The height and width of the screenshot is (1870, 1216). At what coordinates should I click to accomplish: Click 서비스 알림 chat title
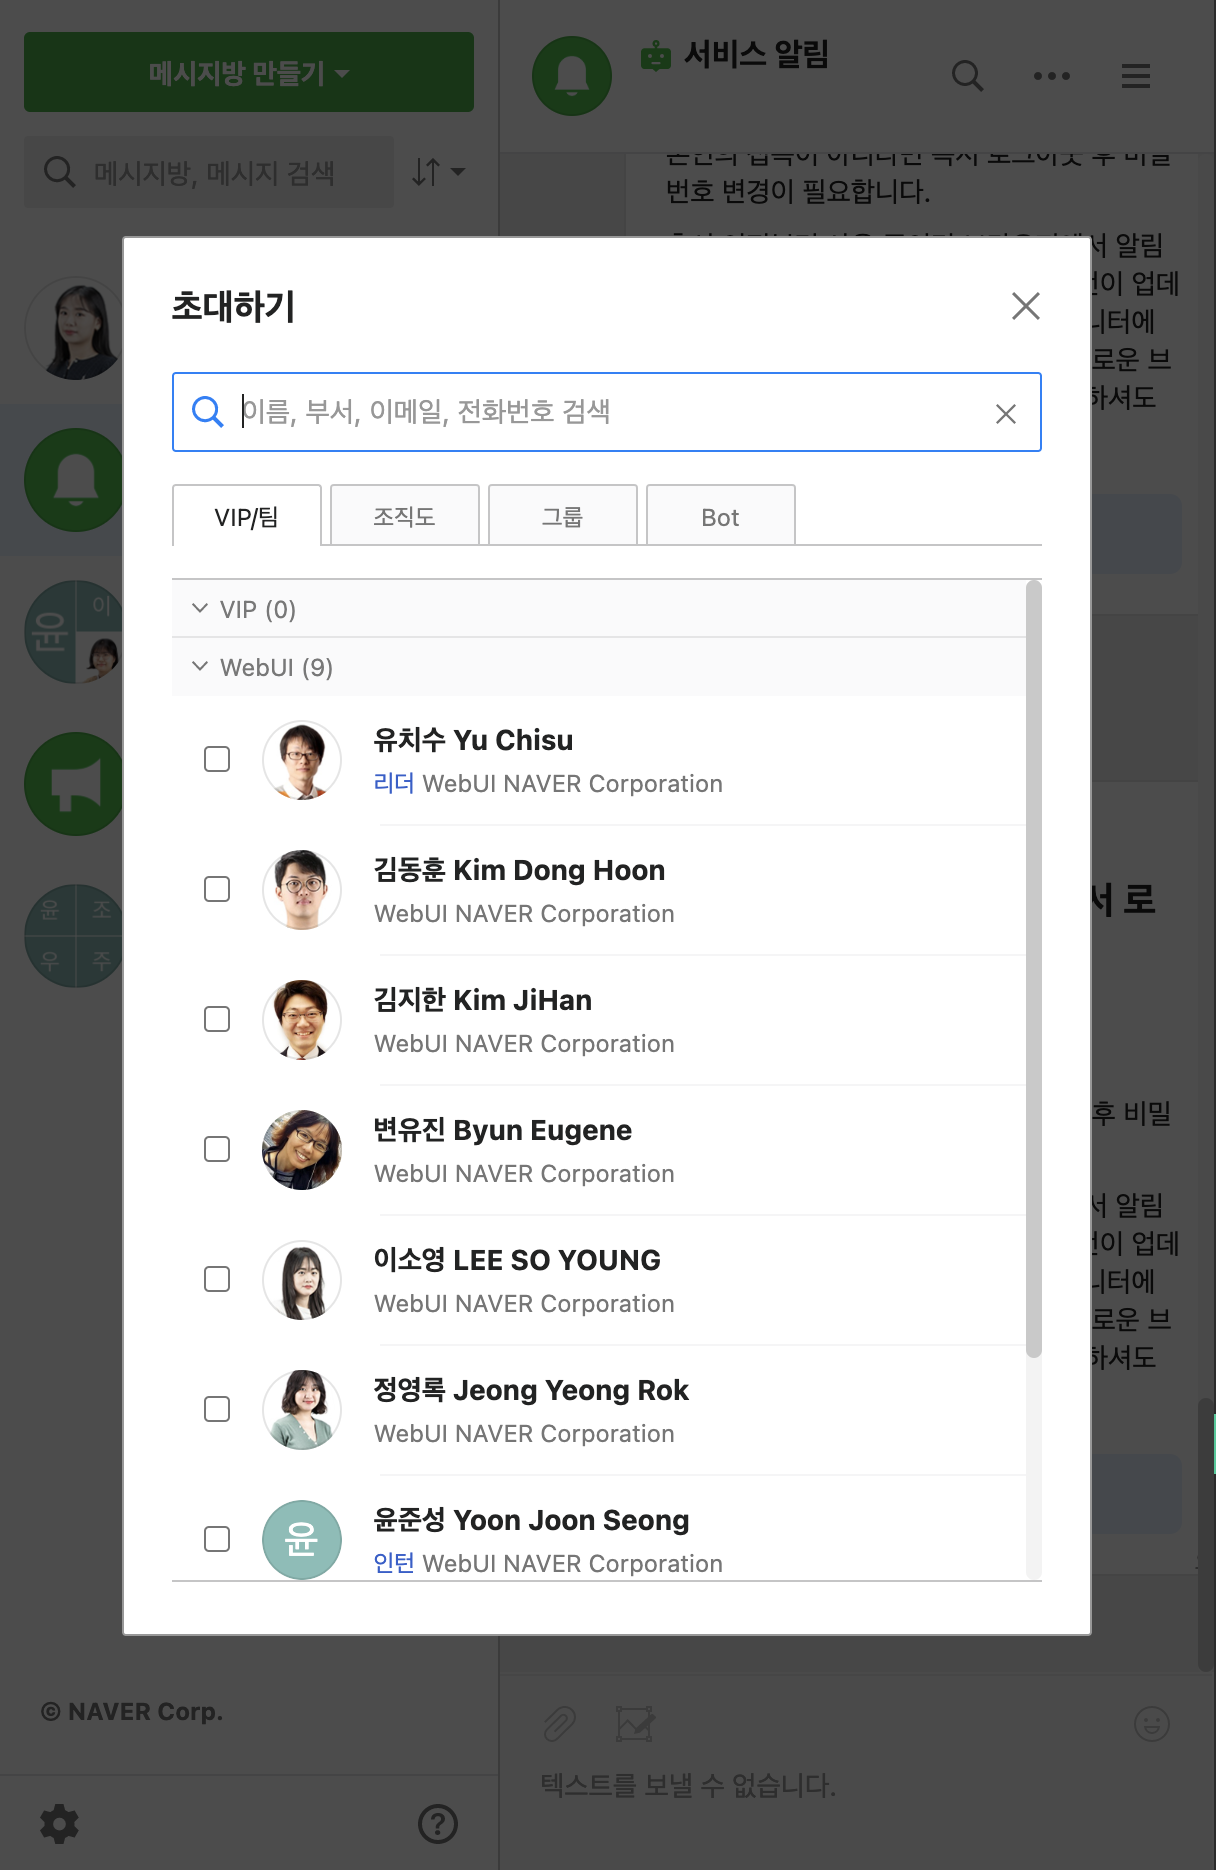pos(756,55)
